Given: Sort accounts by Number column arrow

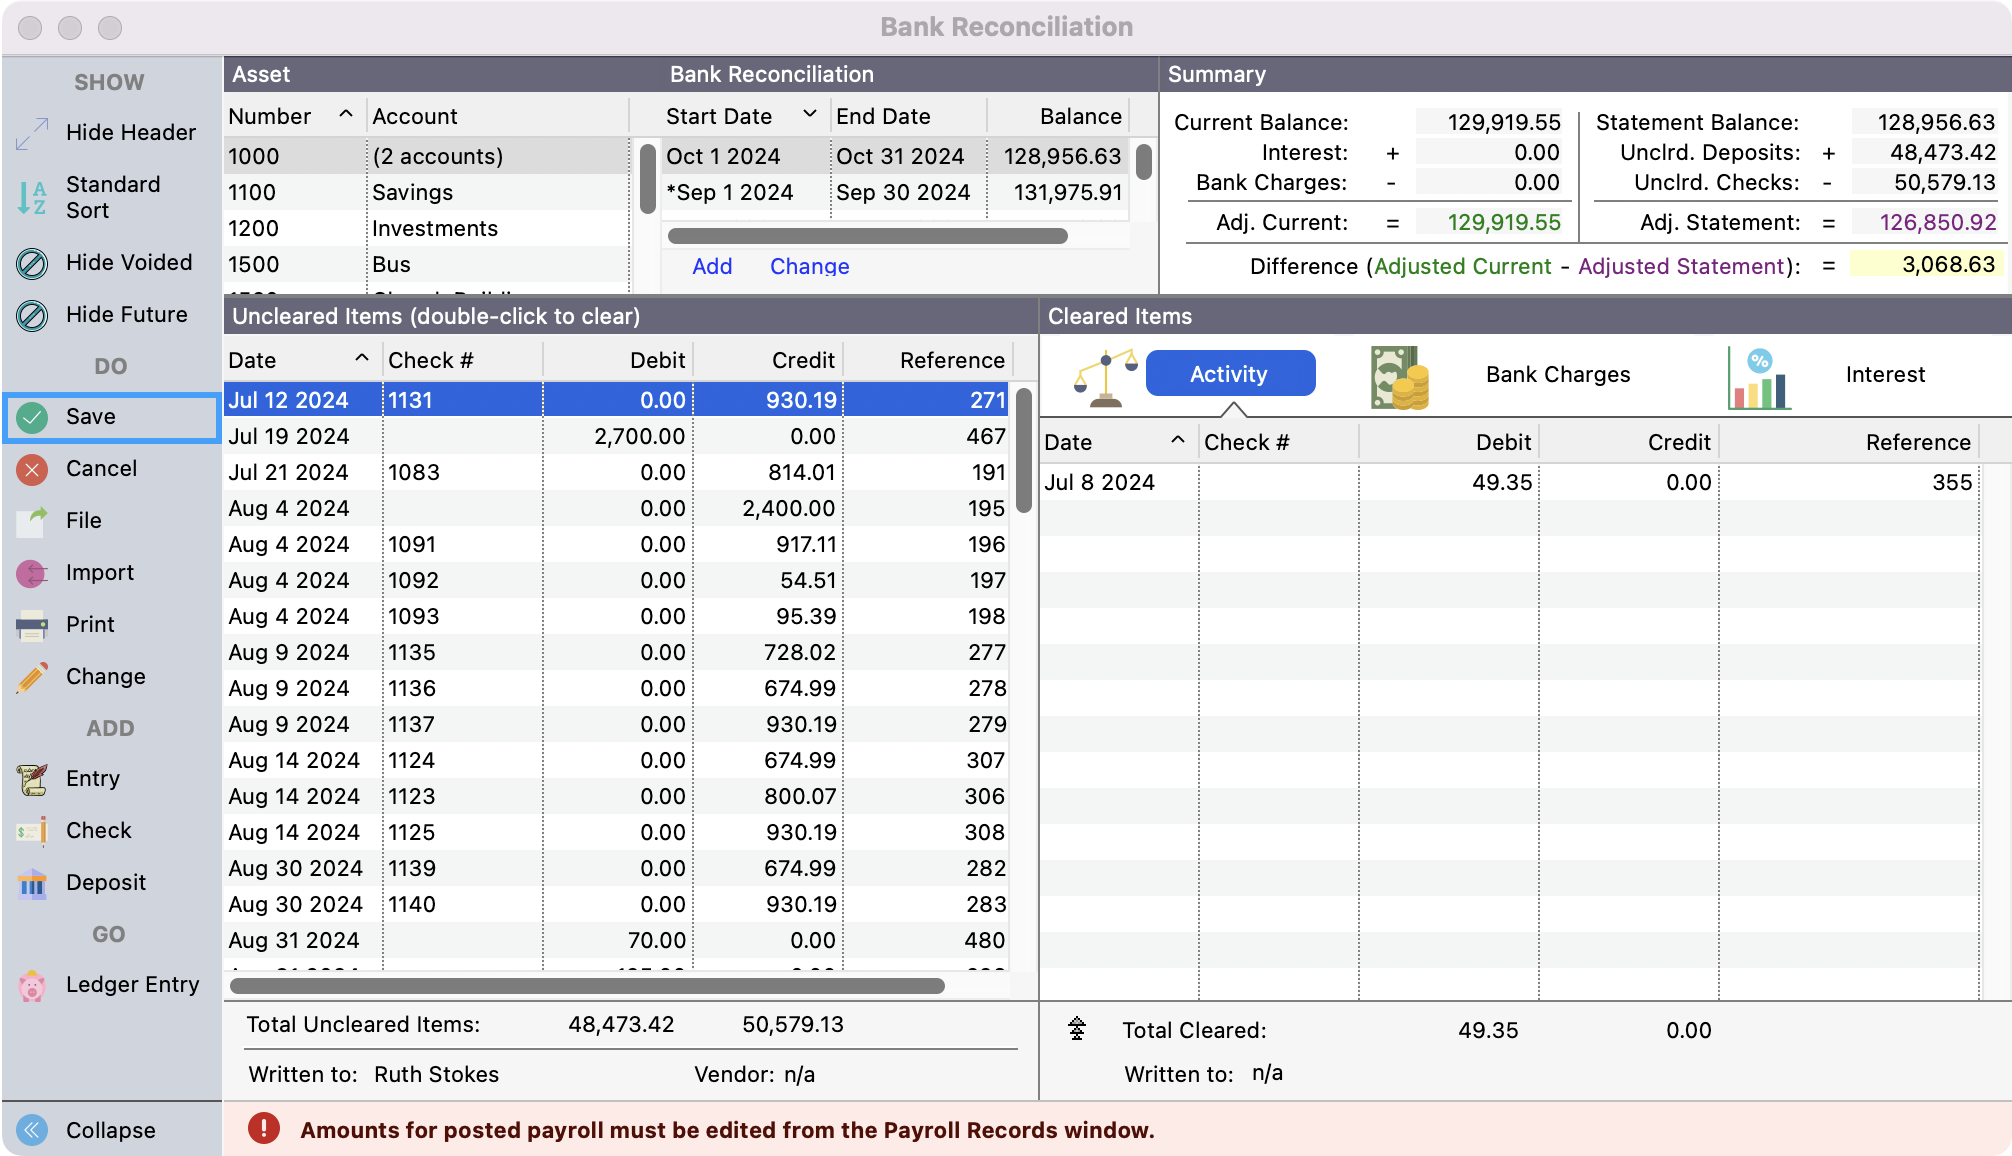Looking at the screenshot, I should click(x=346, y=115).
